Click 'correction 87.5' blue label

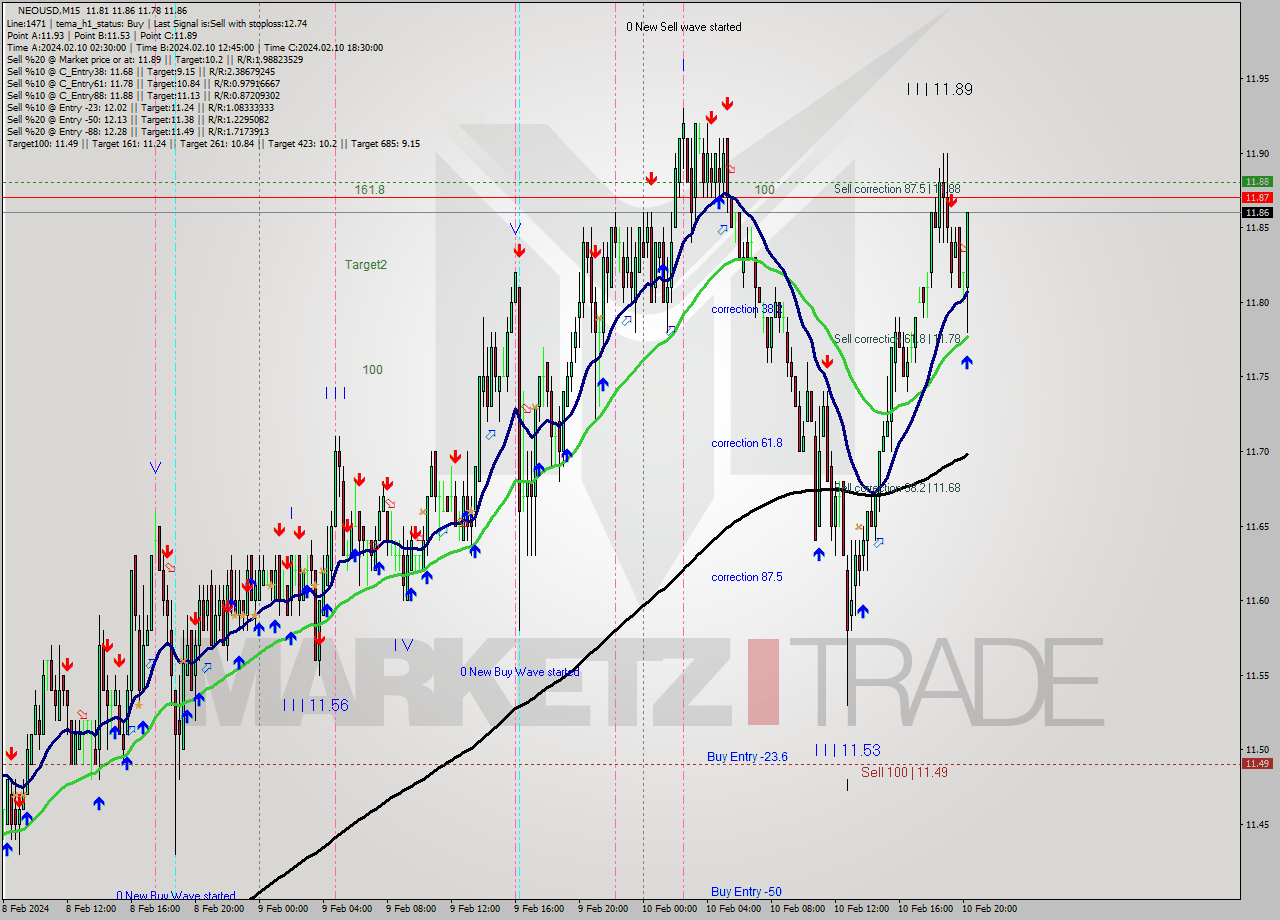[747, 577]
